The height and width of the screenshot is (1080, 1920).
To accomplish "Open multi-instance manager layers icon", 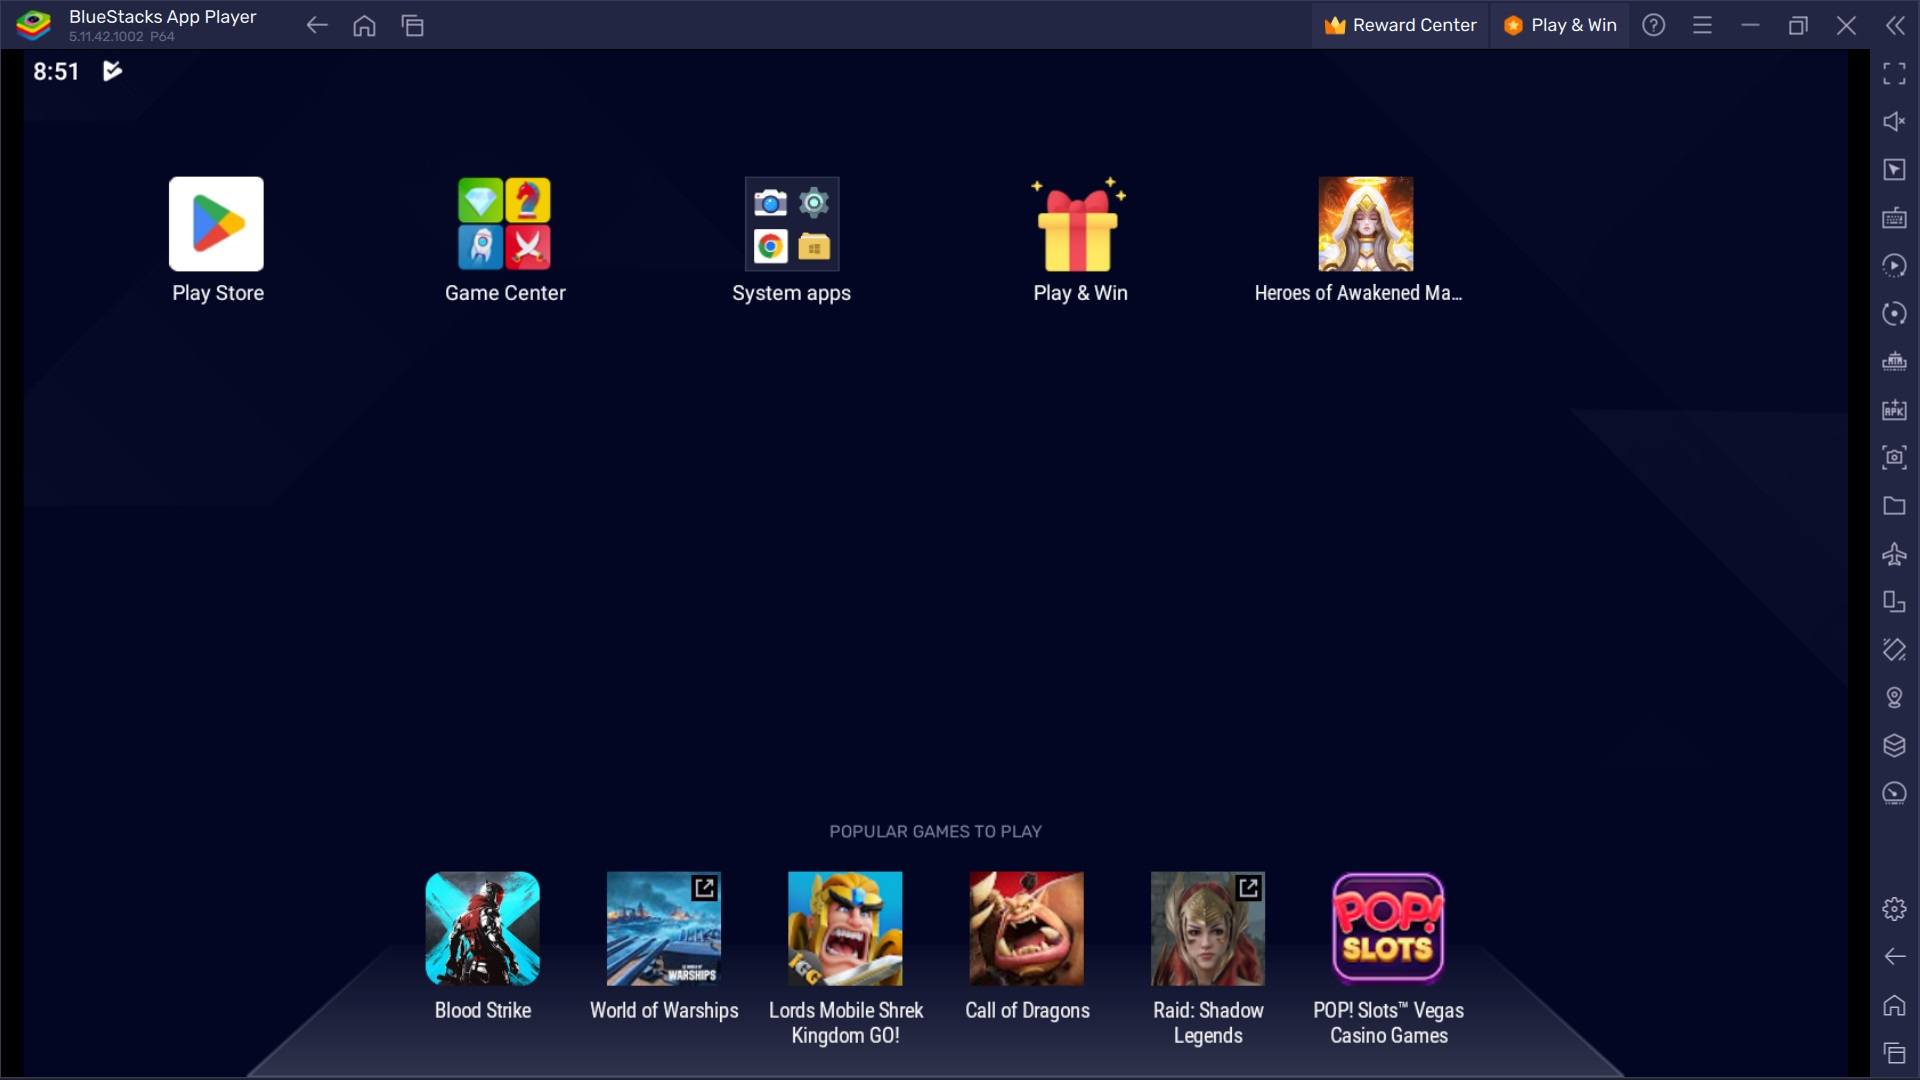I will click(1894, 745).
